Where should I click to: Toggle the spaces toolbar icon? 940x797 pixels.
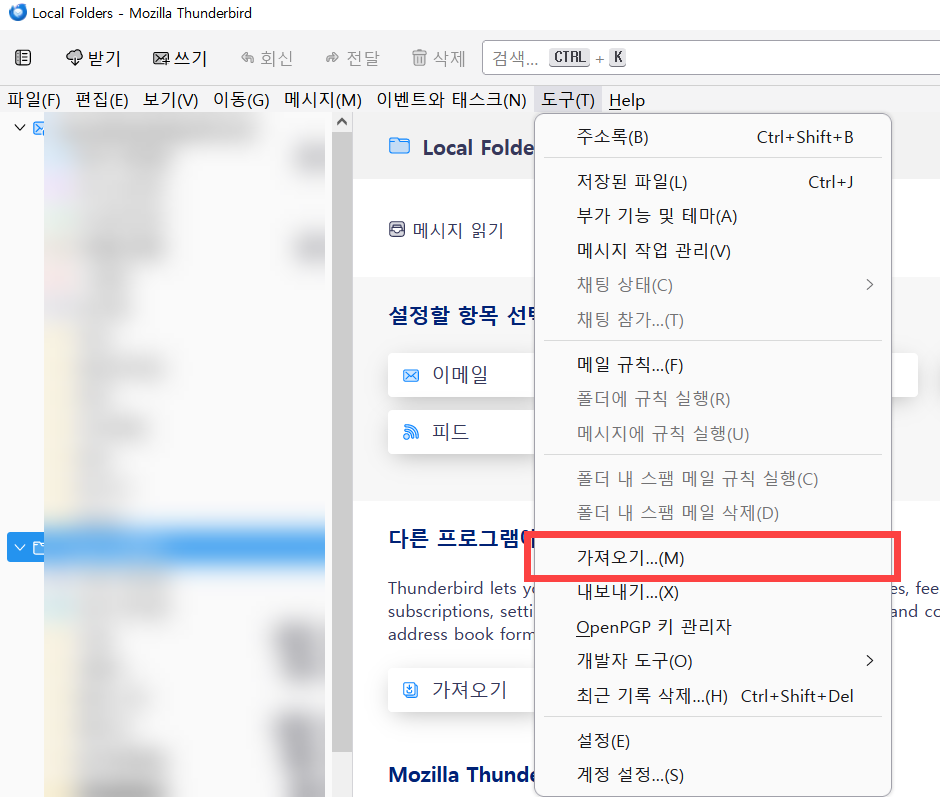23,58
